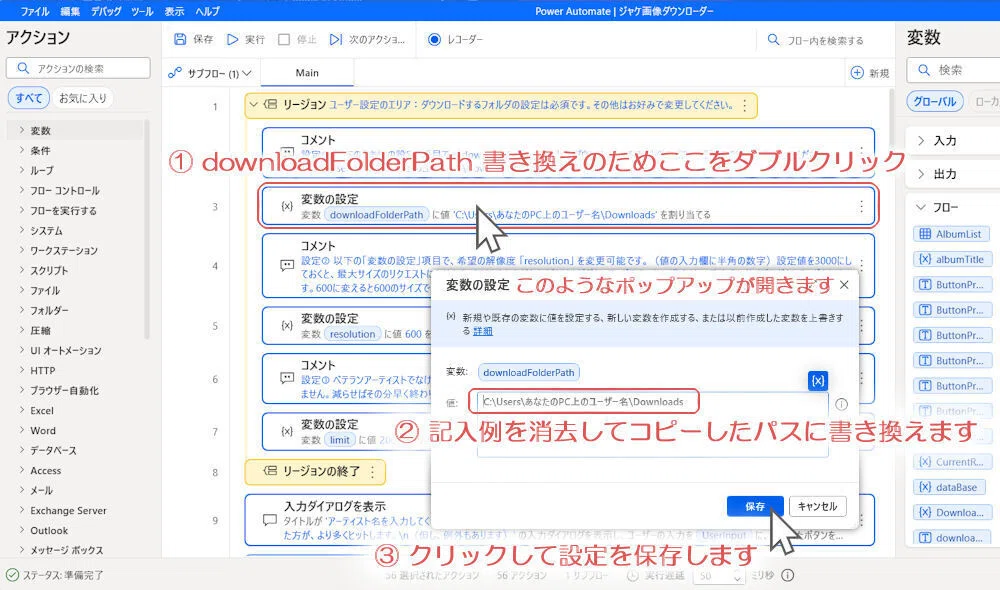Screen dimensions: 1000x590
Task: Select the すべて actions filter
Action: click(29, 98)
